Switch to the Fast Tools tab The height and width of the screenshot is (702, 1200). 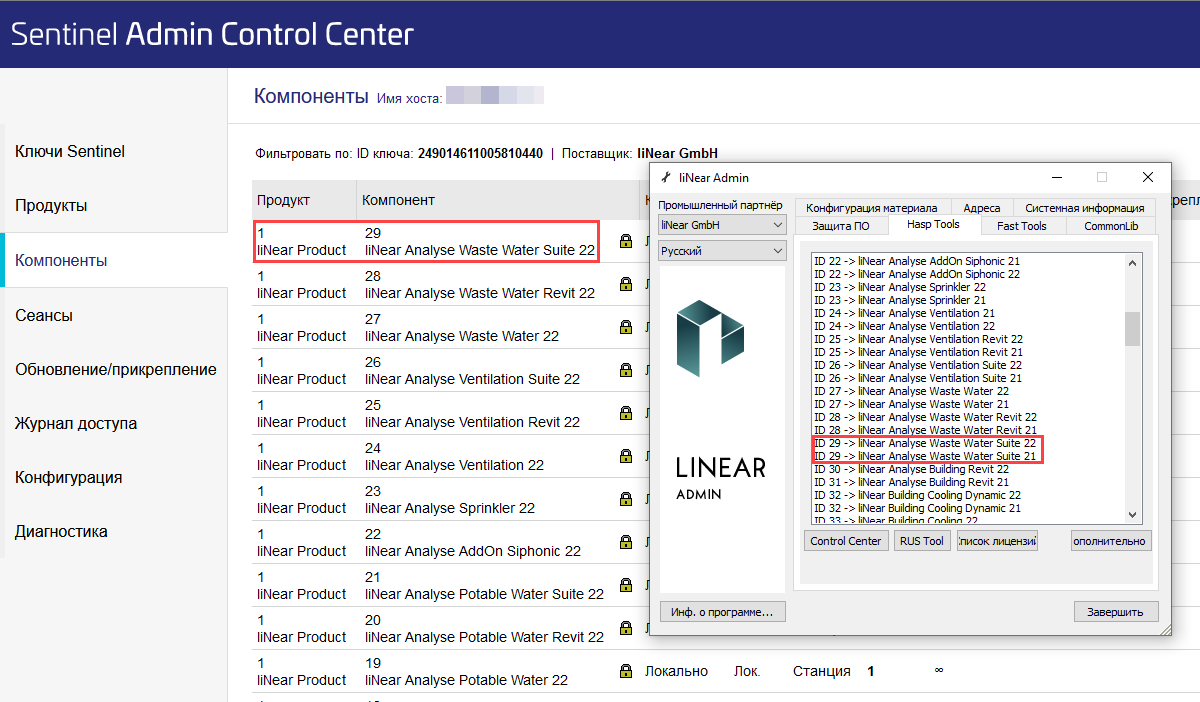coord(1021,226)
